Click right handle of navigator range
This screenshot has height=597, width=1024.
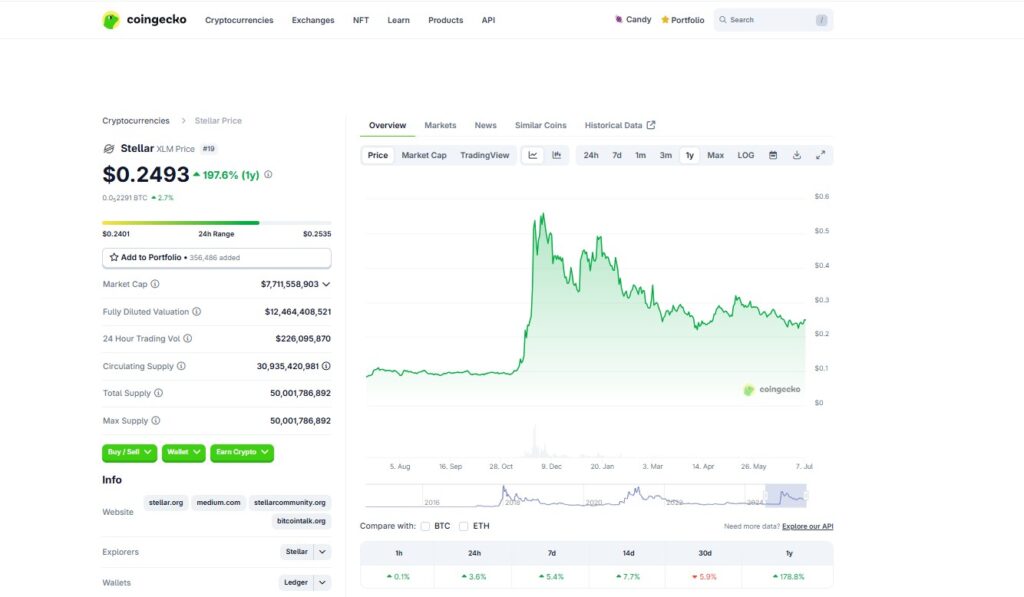click(806, 496)
